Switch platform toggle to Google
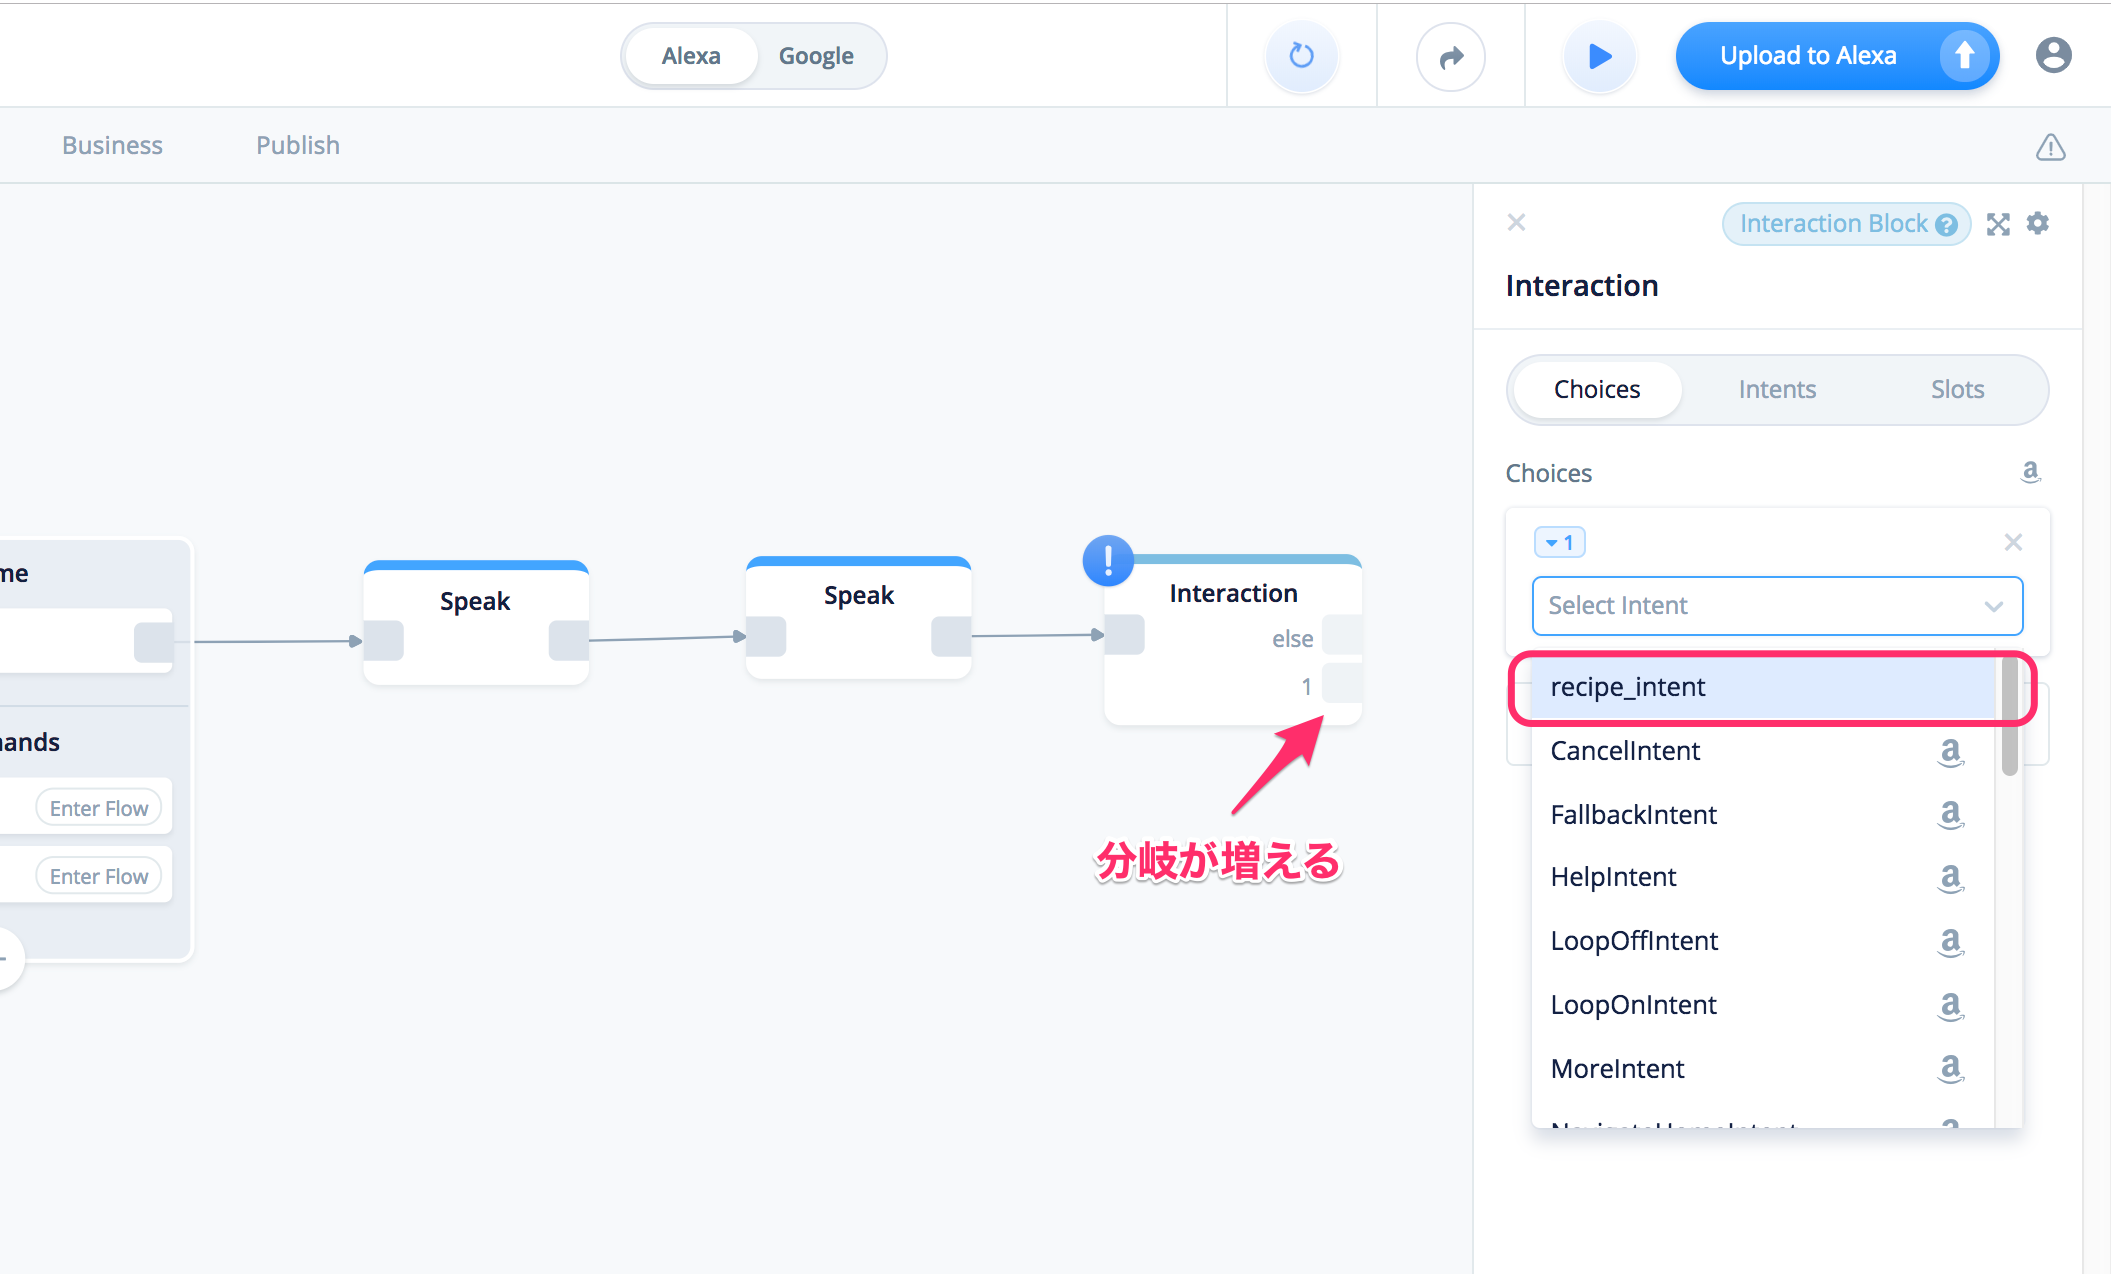The image size is (2111, 1274). 816,56
